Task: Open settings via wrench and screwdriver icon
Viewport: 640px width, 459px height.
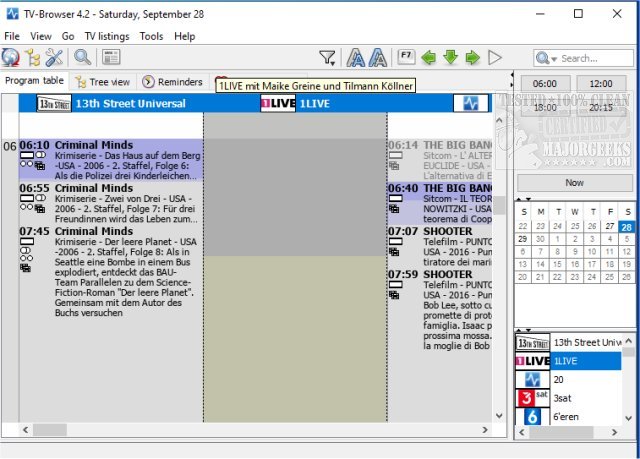Action: 54,58
